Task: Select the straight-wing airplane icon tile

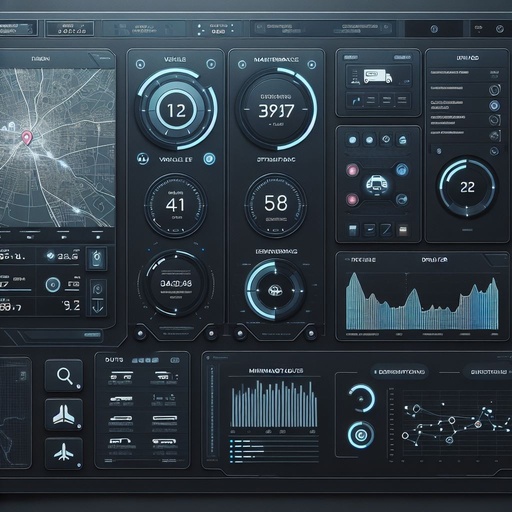Action: pos(64,454)
